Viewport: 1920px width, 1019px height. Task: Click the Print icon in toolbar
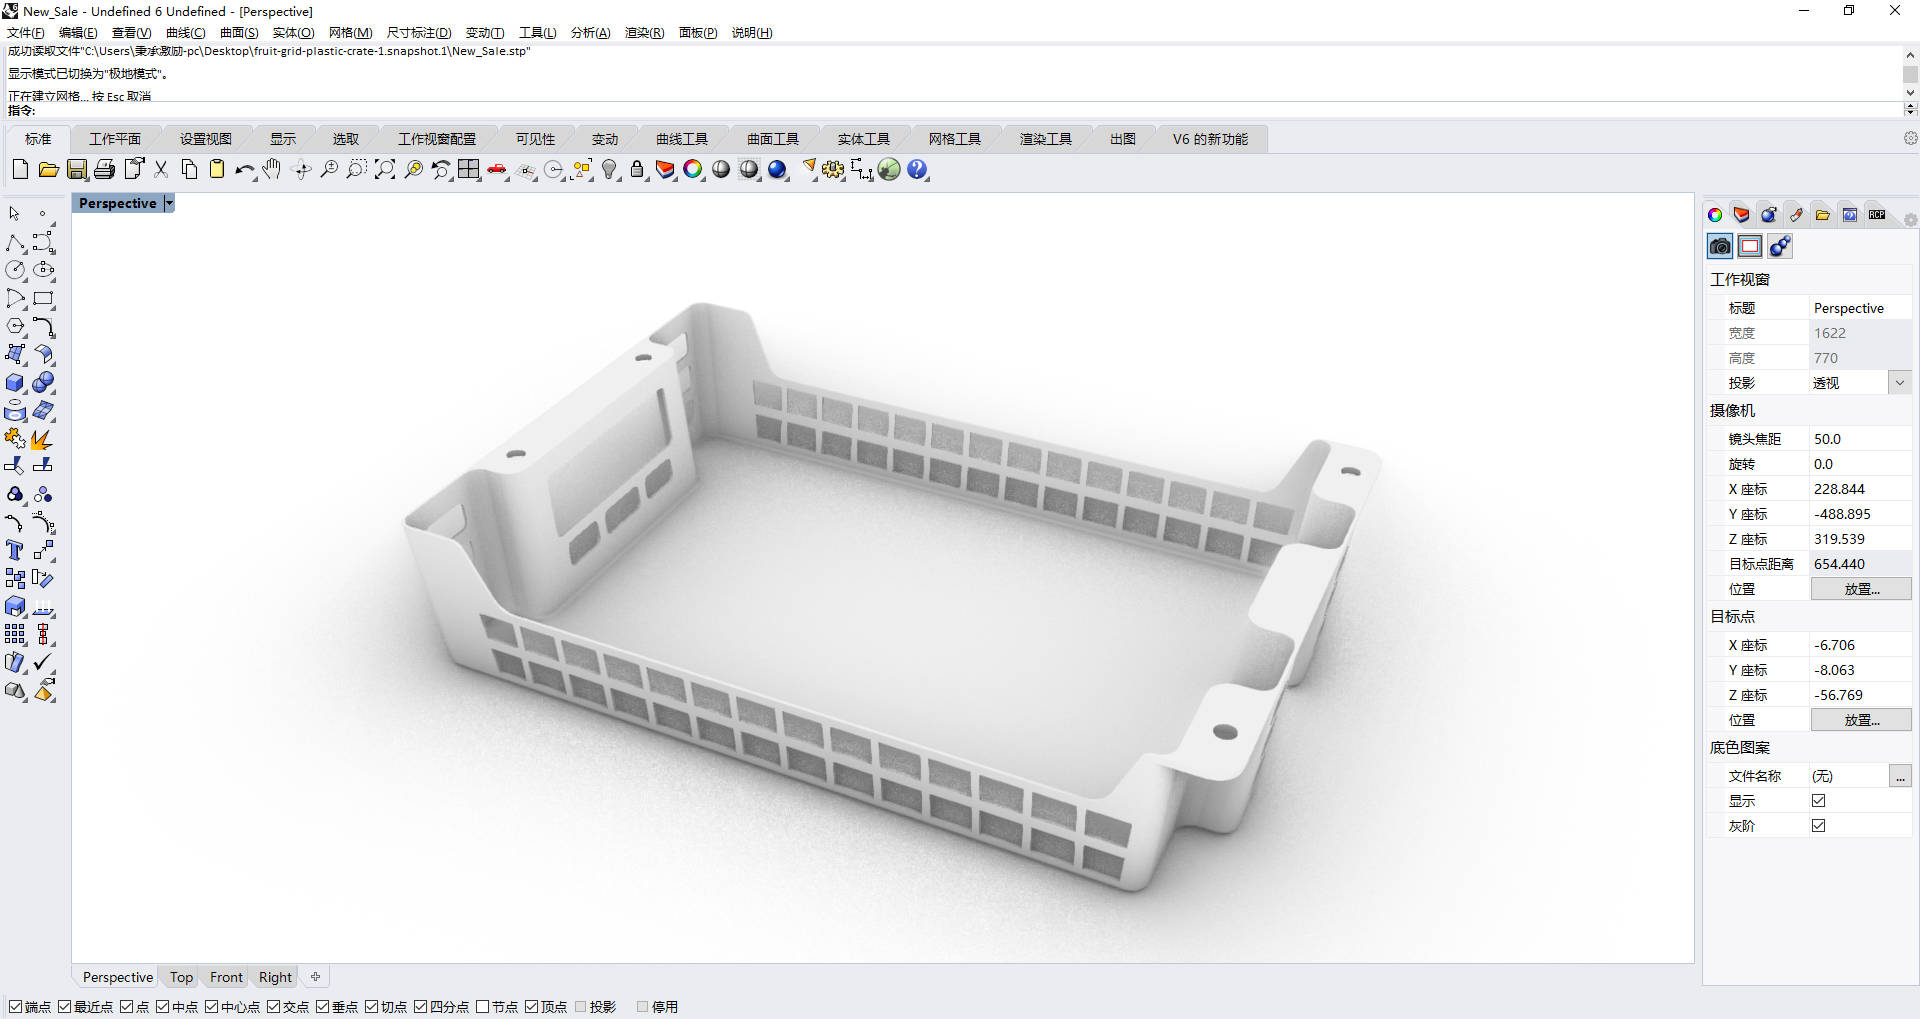click(x=104, y=170)
